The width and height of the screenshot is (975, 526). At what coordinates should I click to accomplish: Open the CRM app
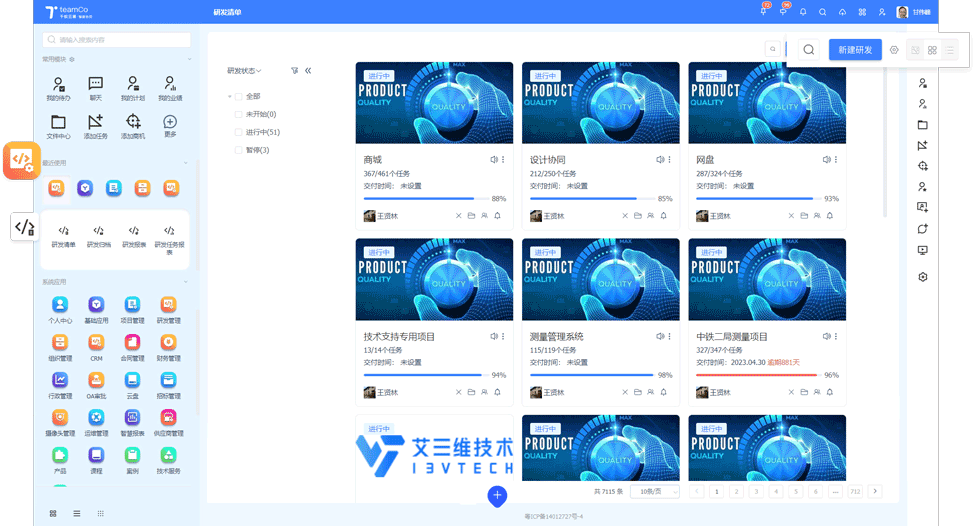tap(96, 348)
